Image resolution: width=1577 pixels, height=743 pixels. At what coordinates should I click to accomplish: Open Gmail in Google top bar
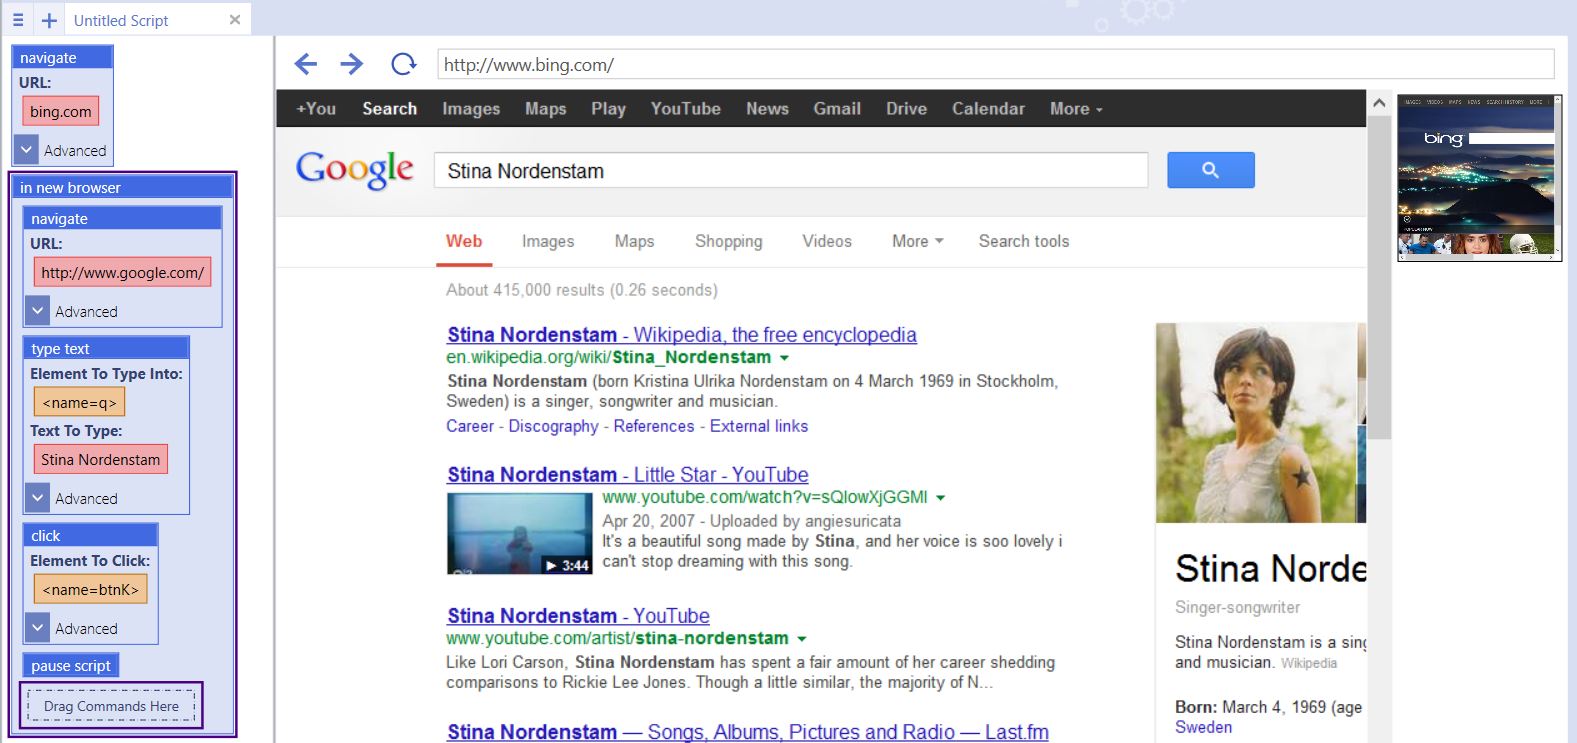[837, 109]
